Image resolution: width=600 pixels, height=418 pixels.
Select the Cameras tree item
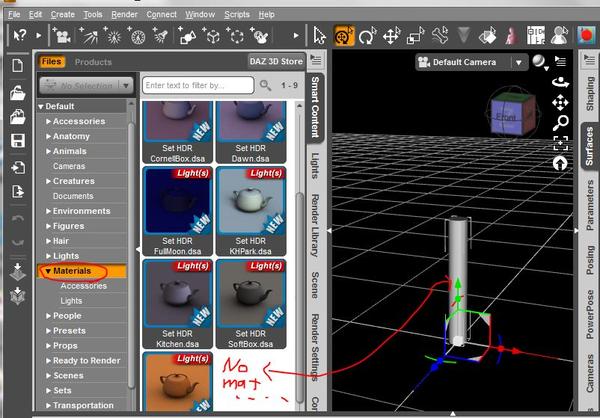pos(69,166)
